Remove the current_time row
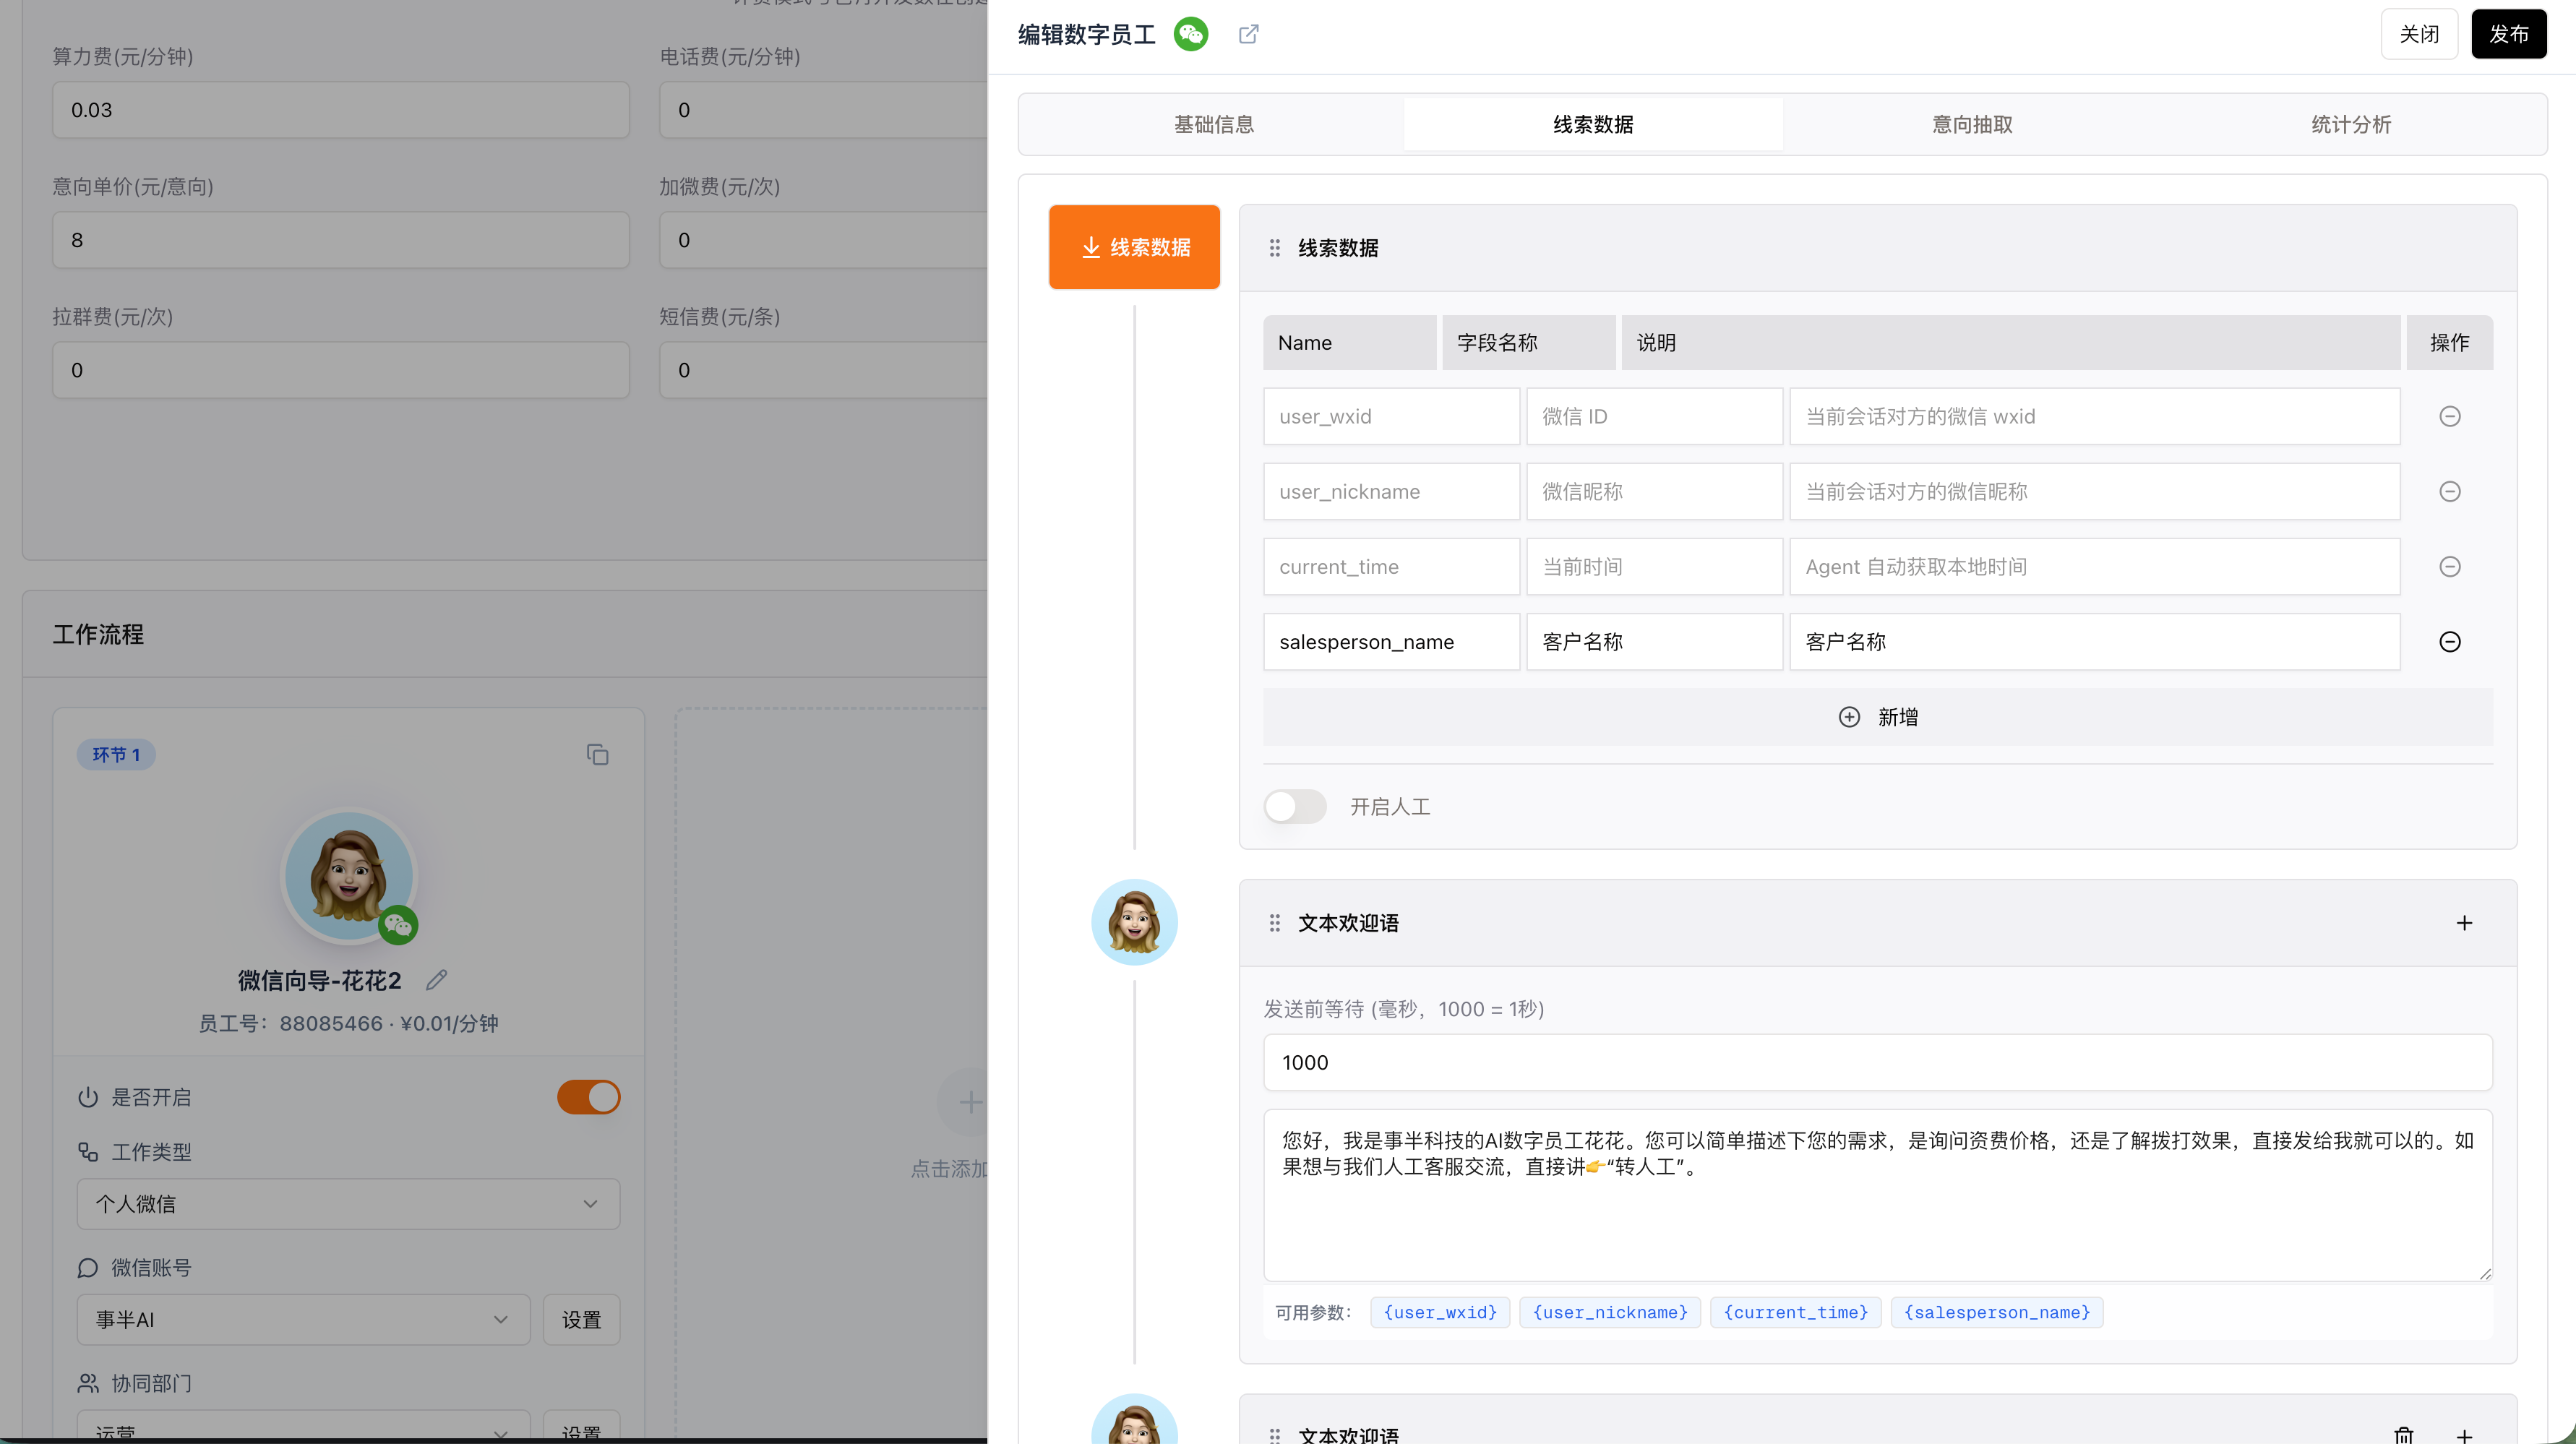The height and width of the screenshot is (1444, 2576). [x=2449, y=566]
